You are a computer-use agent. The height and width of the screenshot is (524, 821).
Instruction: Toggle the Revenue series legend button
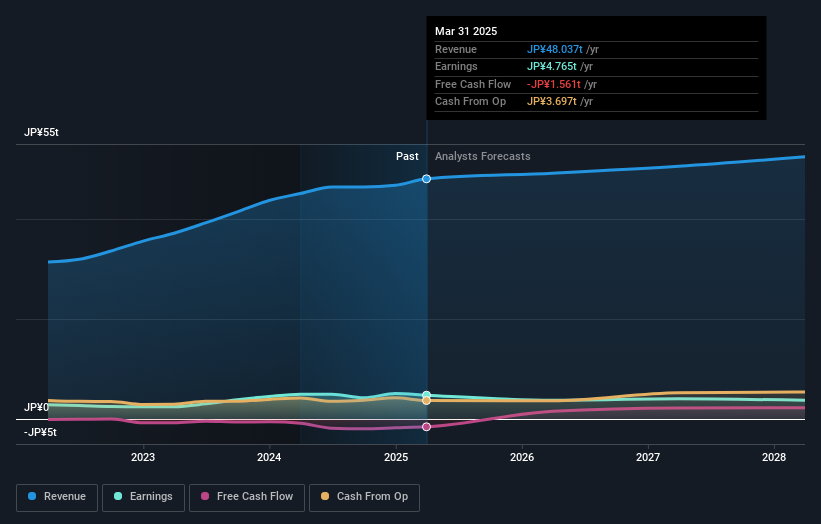(57, 497)
